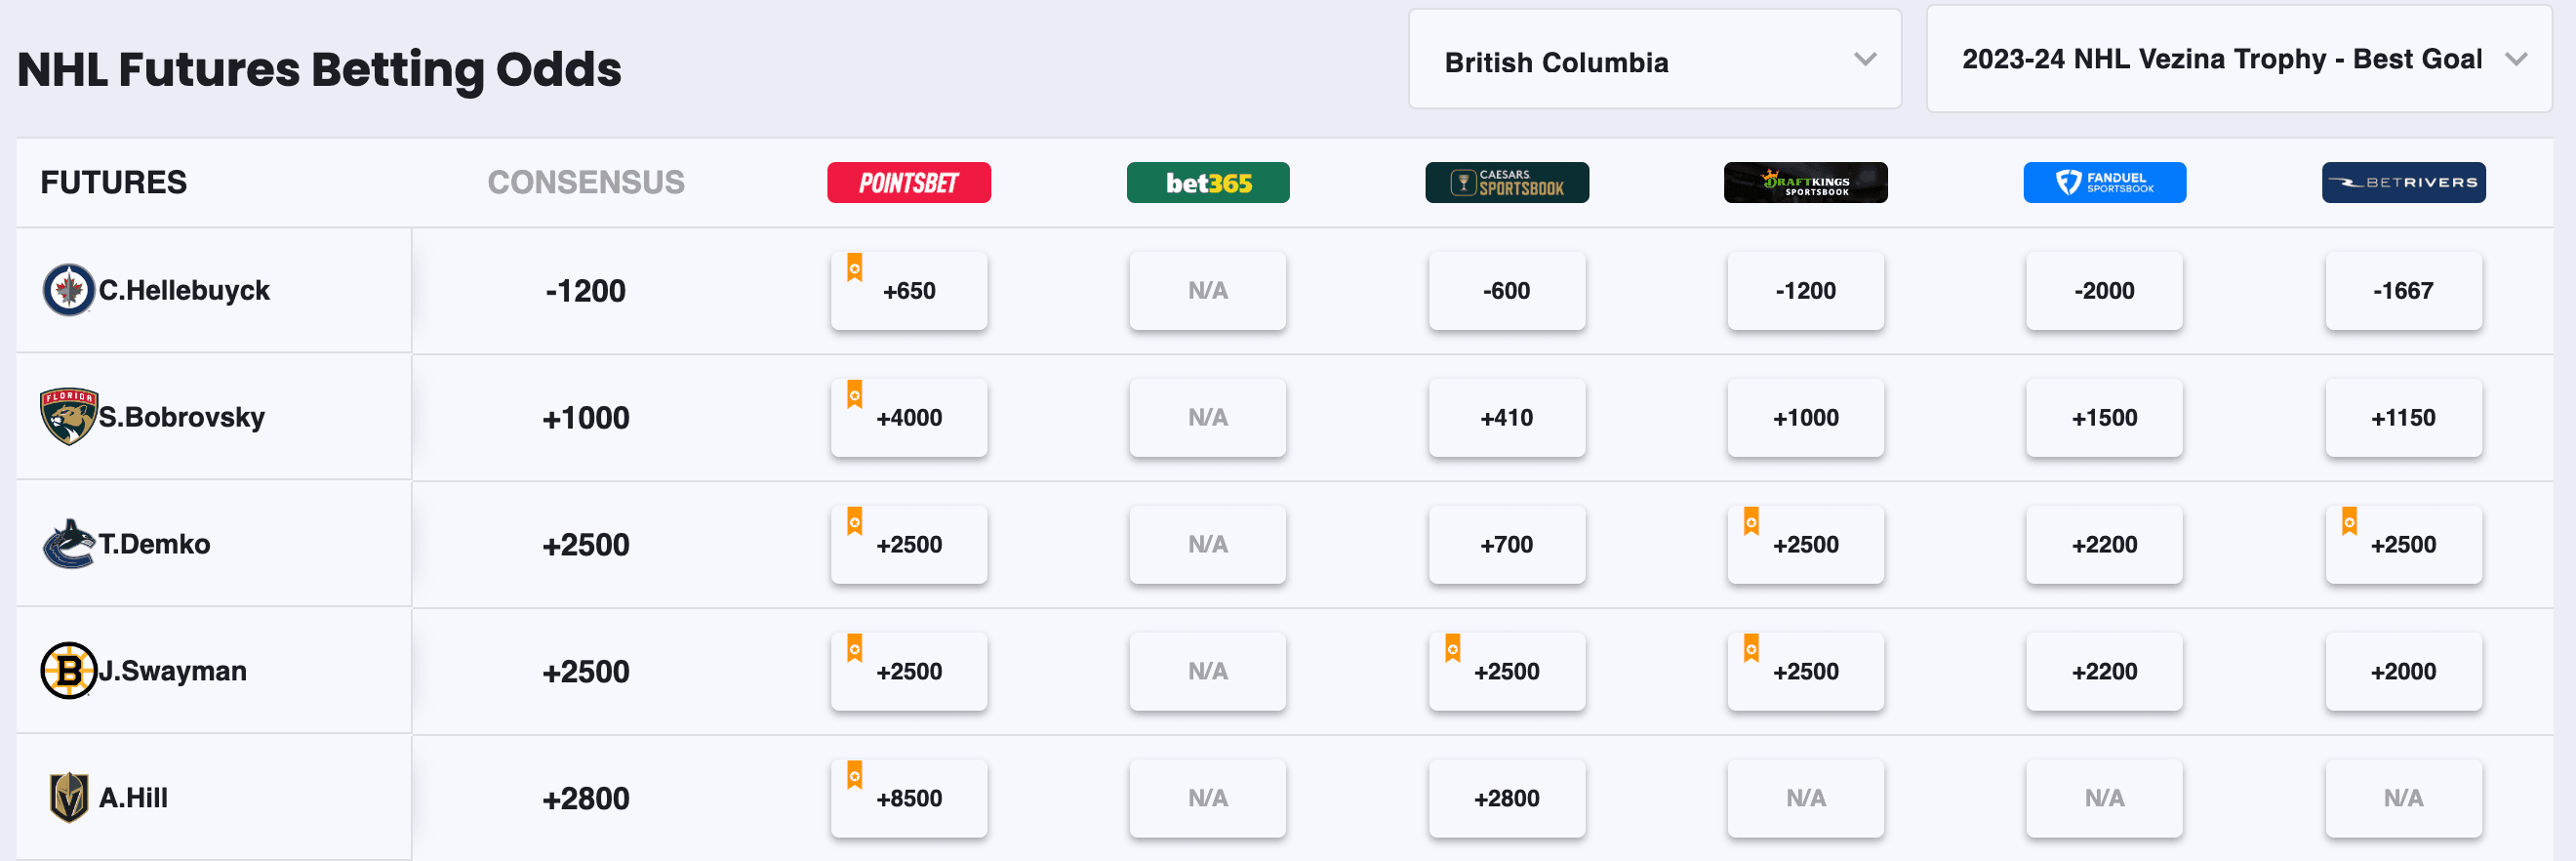Select BetRivers +2500 odds for T.Demko
This screenshot has width=2576, height=861.
pos(2403,545)
